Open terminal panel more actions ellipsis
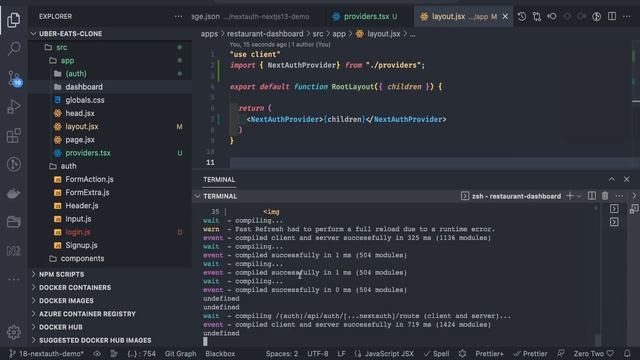This screenshot has height=360, width=640. point(619,196)
